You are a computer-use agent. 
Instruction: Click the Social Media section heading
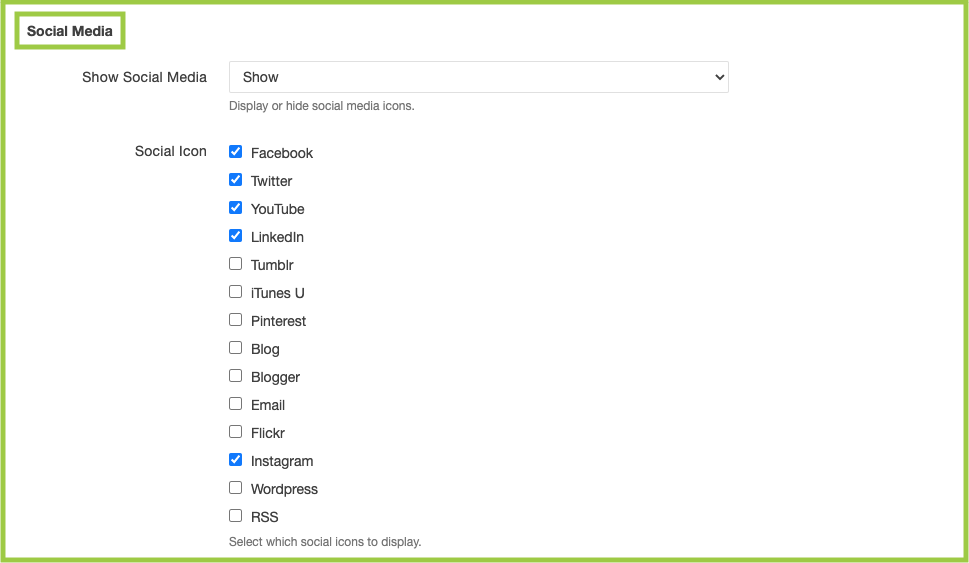coord(70,31)
